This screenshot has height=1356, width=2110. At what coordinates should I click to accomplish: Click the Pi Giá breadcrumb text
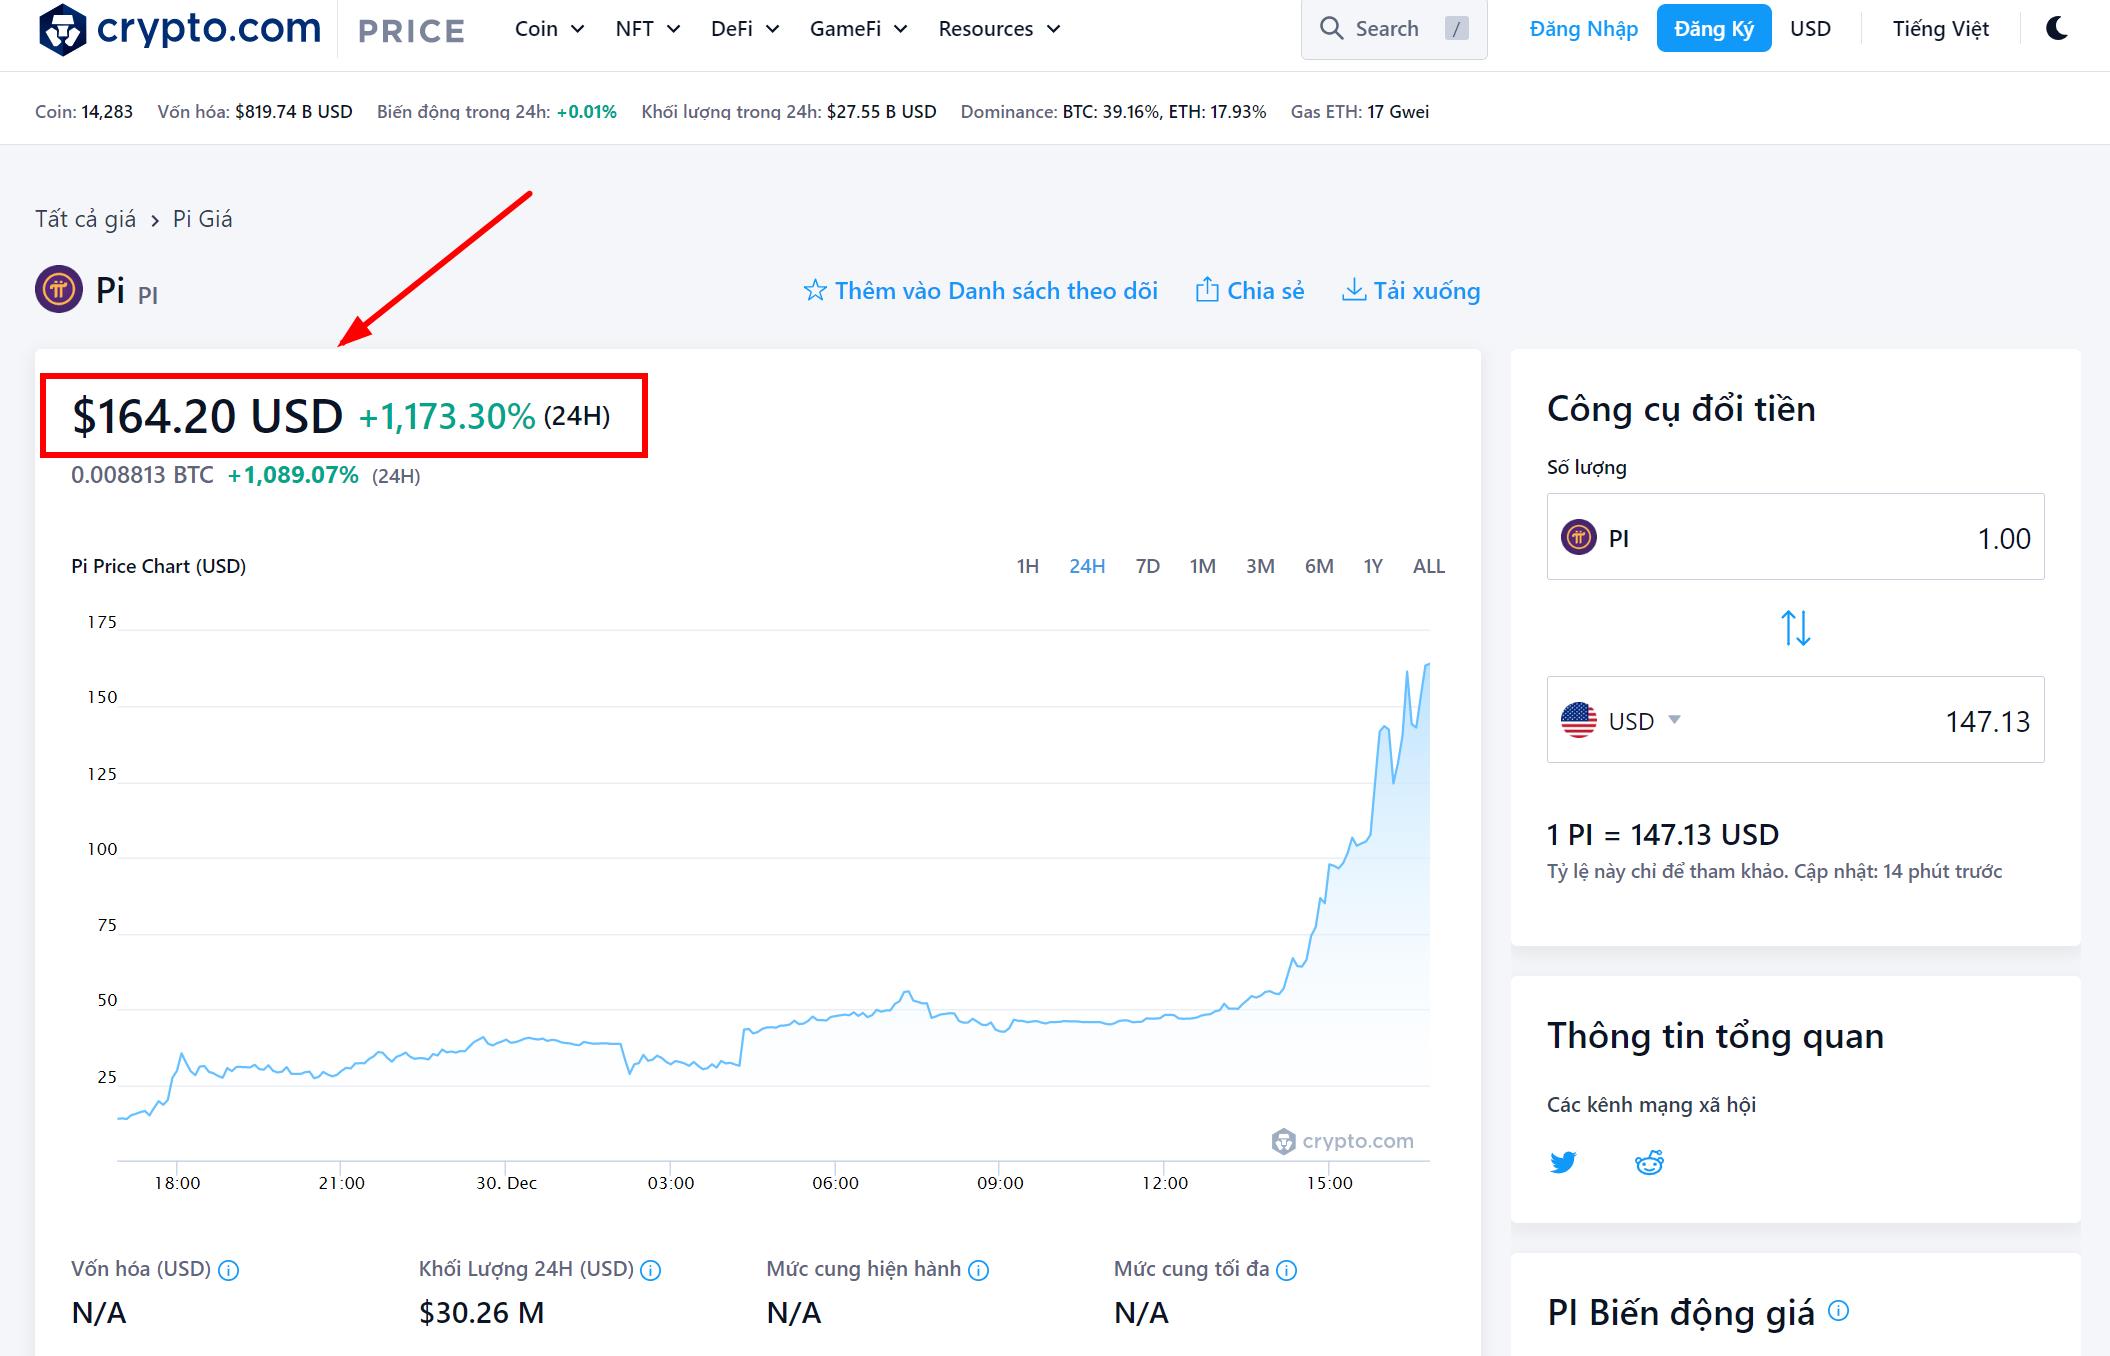pos(203,219)
